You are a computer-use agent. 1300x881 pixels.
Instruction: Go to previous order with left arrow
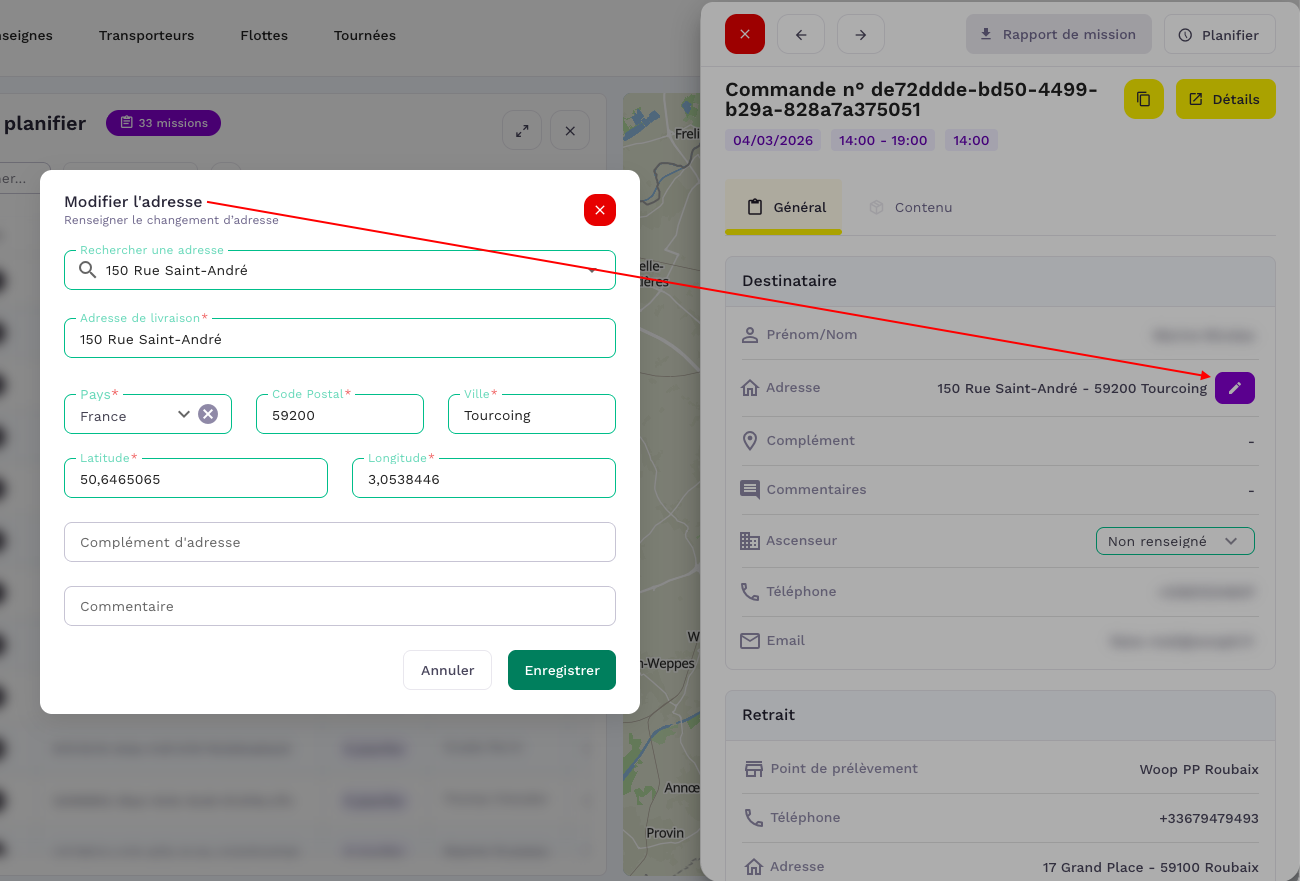[x=800, y=34]
